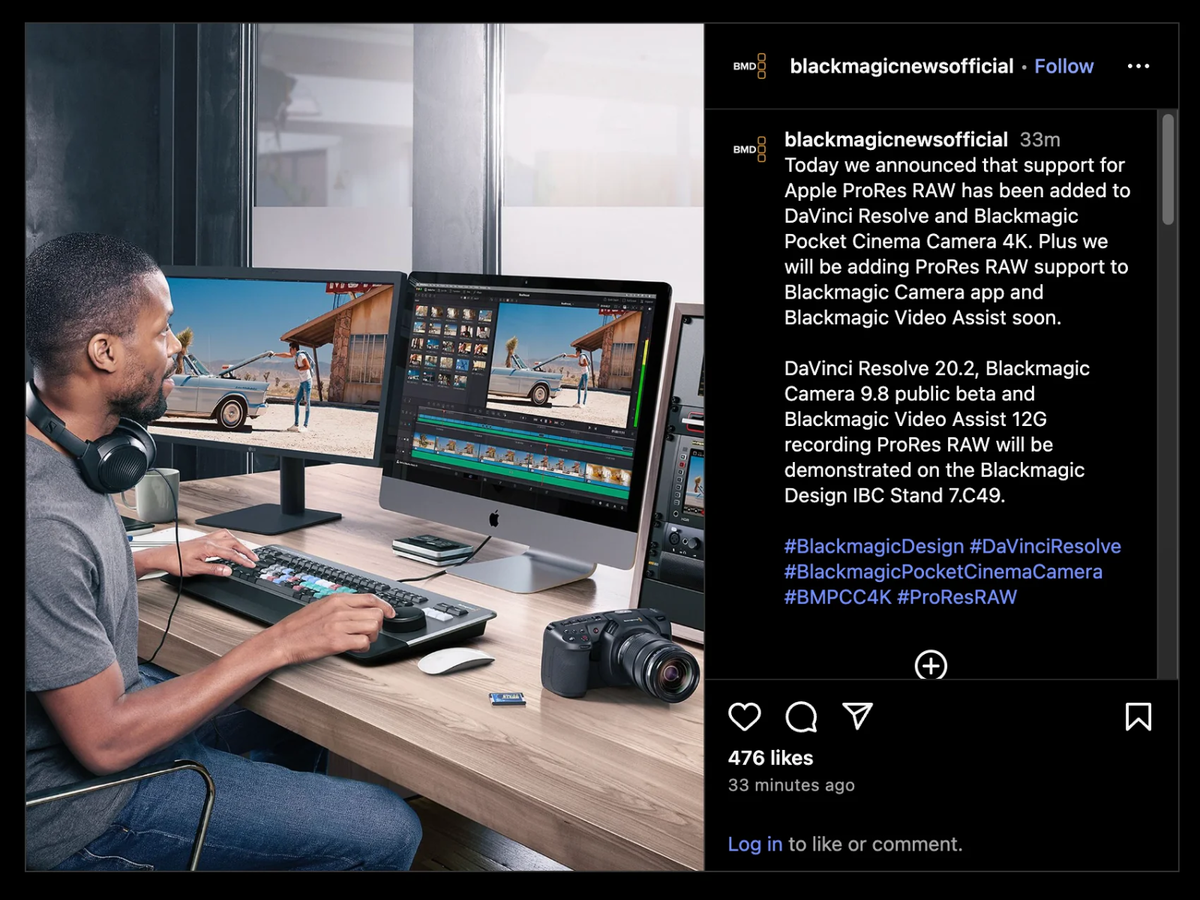
Task: Click the post photo of editing desk
Action: (x=365, y=447)
